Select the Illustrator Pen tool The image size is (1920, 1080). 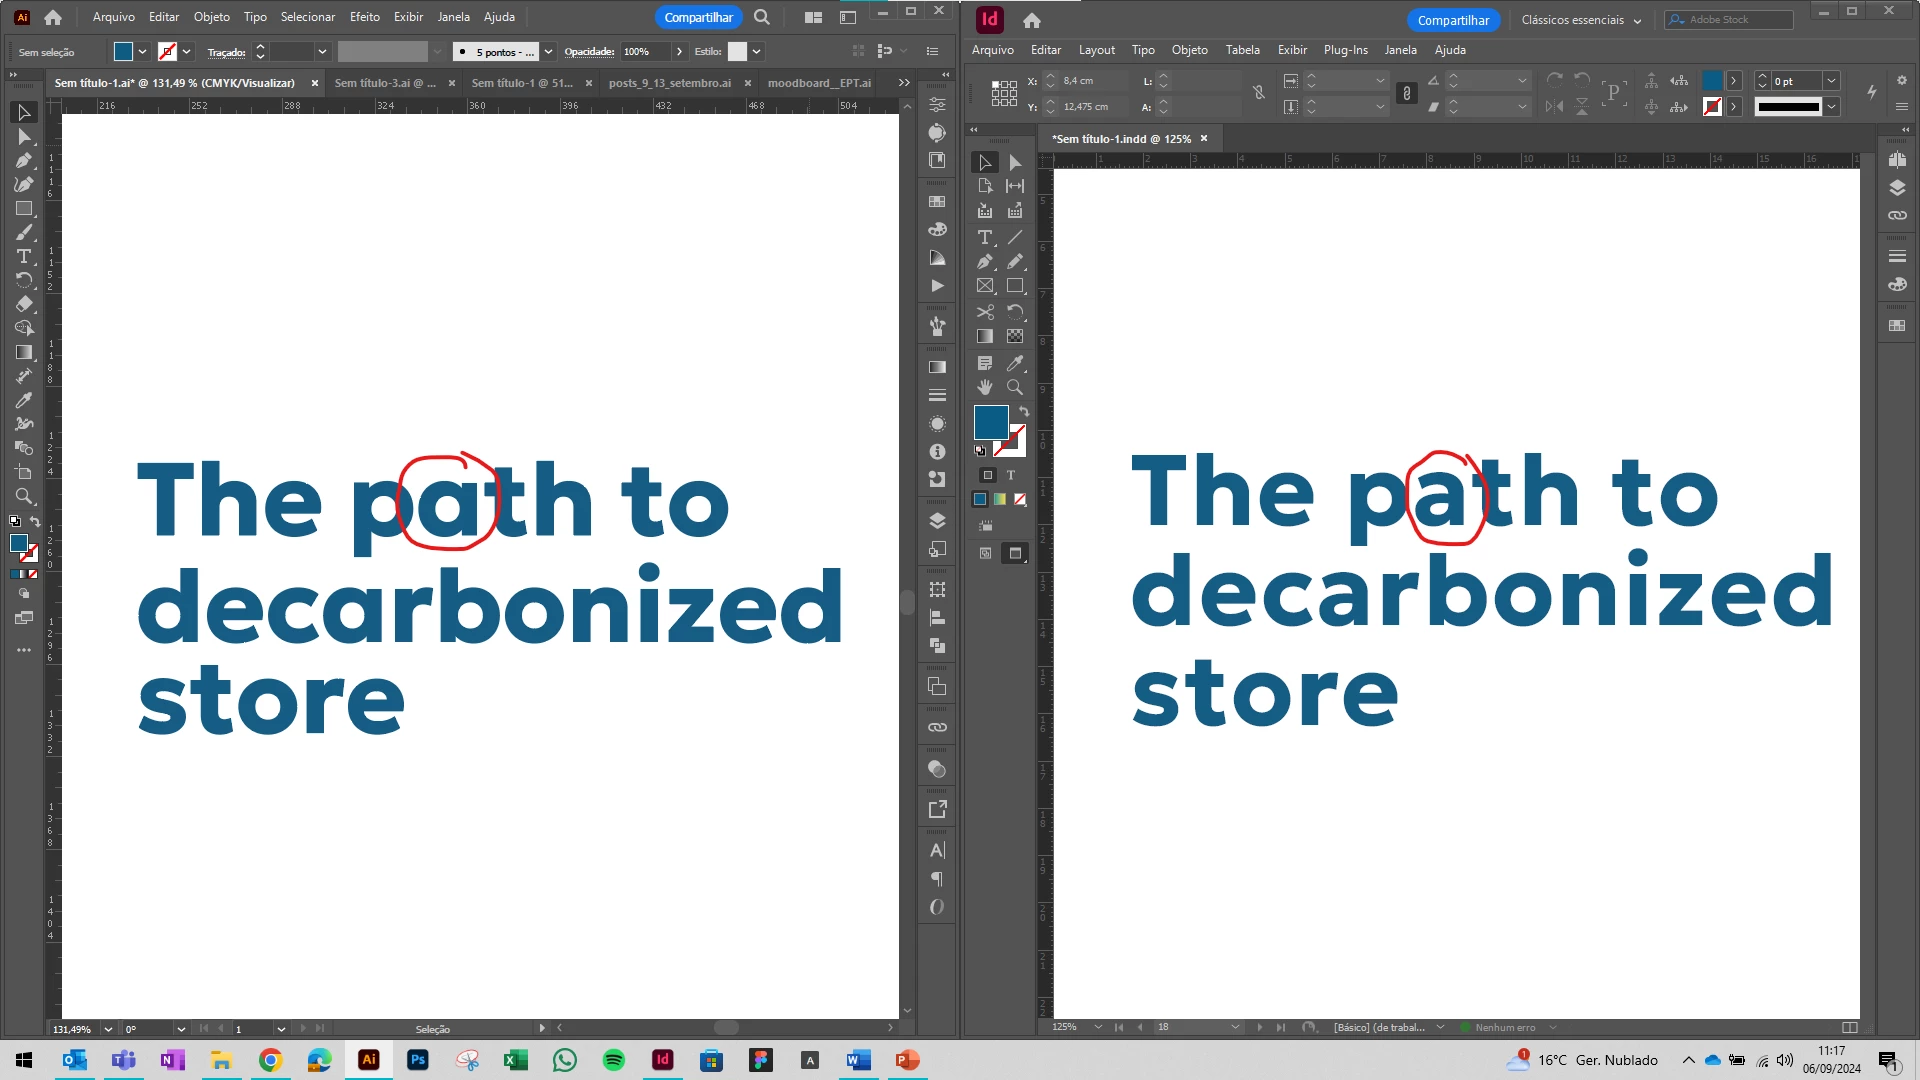tap(24, 160)
